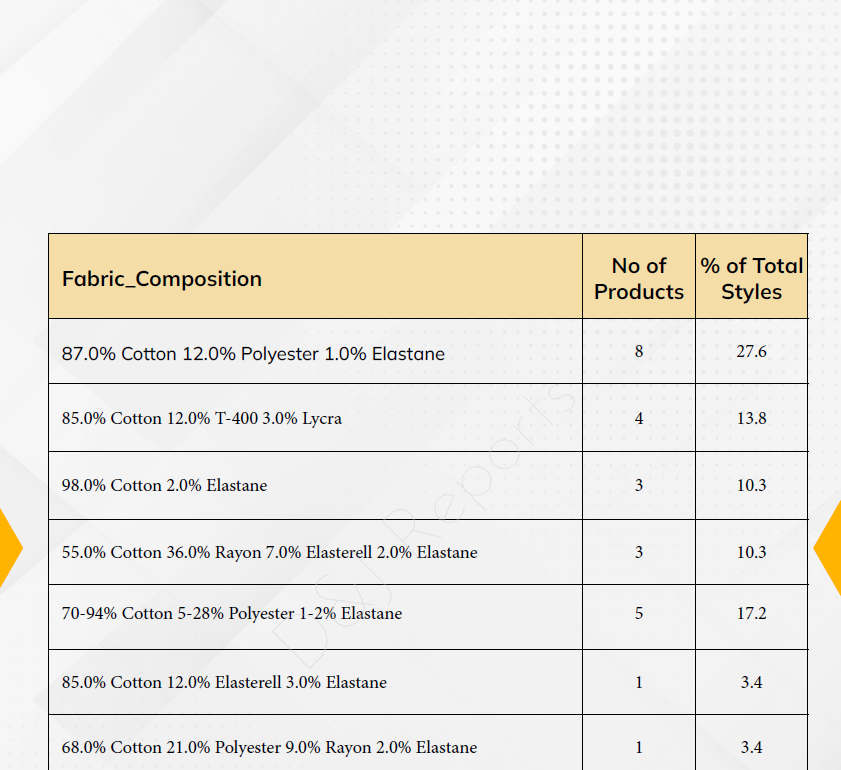Click the 10.3 value for 98.0% Cotton

(x=751, y=485)
